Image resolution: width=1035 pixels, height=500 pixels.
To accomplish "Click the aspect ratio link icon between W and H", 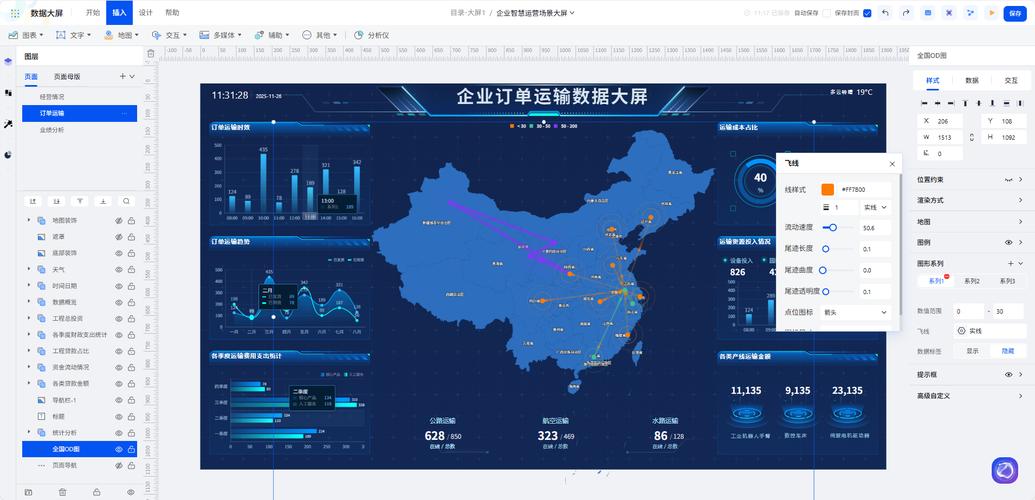I will tap(971, 137).
